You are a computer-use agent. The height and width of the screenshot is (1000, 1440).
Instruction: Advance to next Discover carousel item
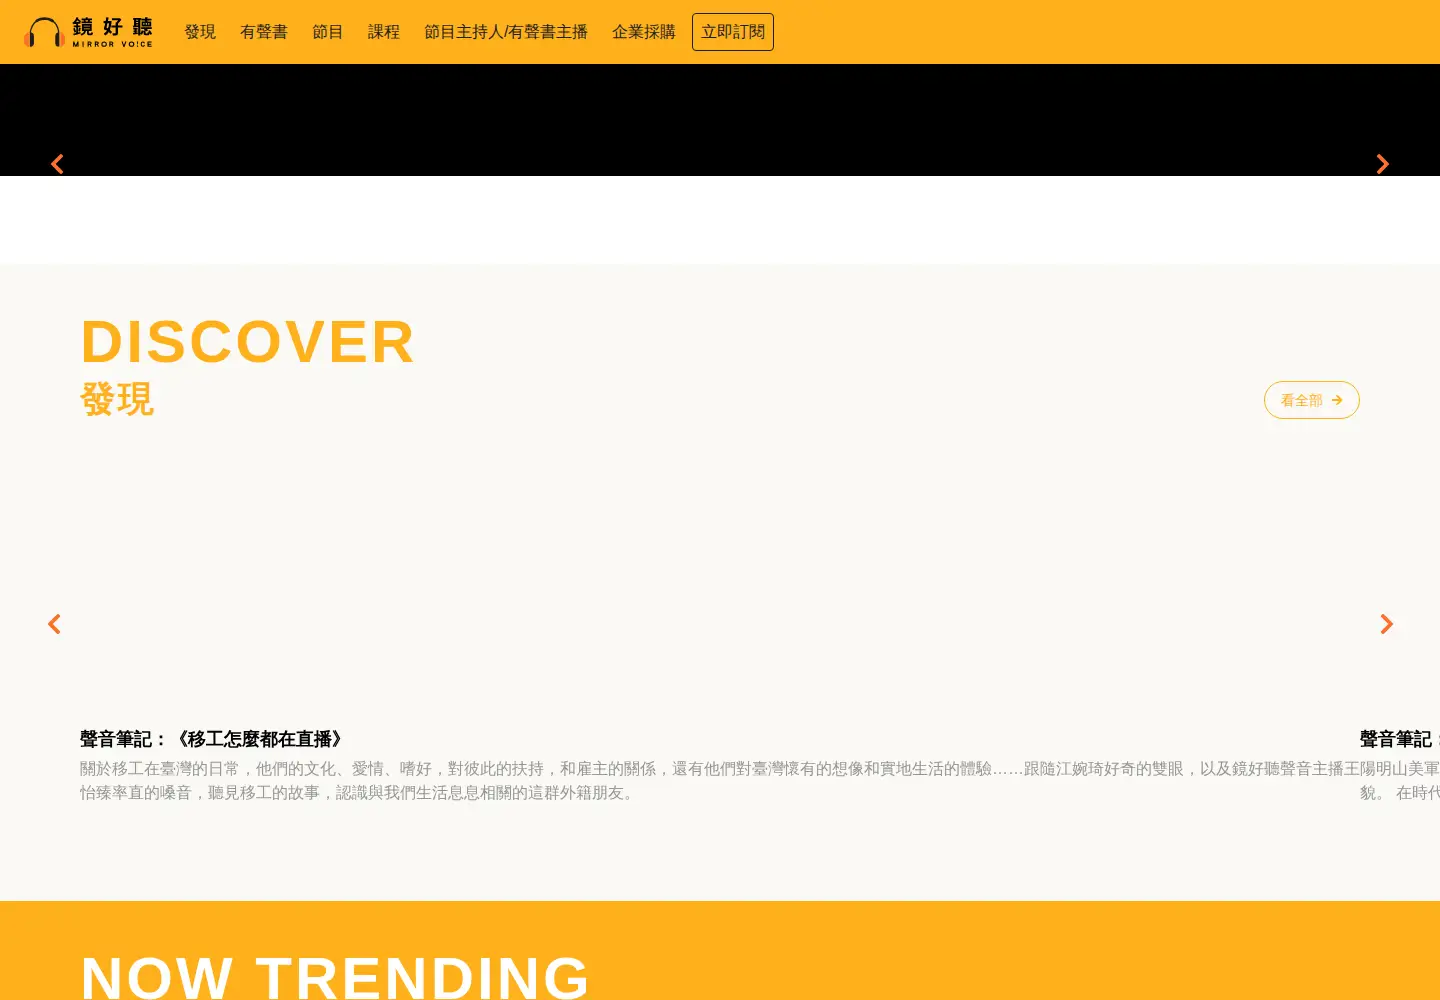click(1386, 624)
